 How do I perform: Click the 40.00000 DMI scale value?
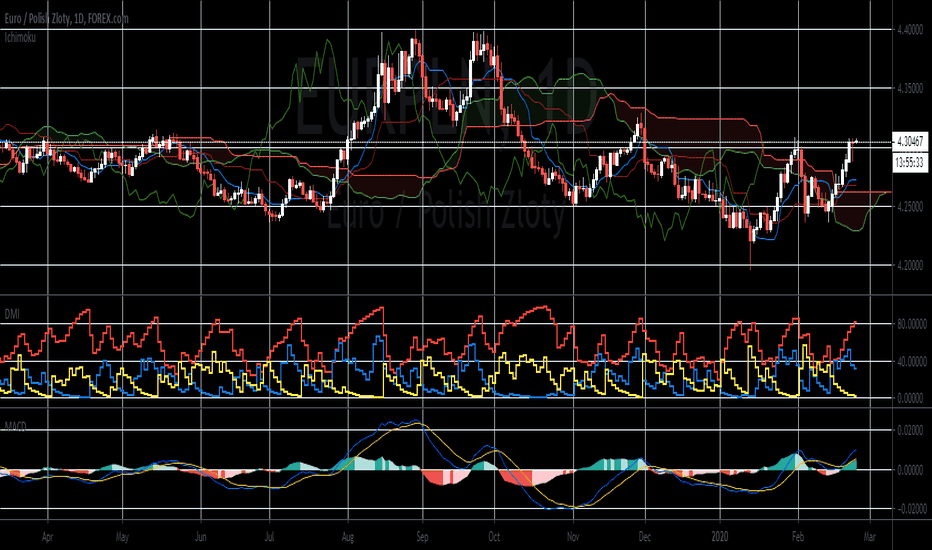(x=912, y=362)
